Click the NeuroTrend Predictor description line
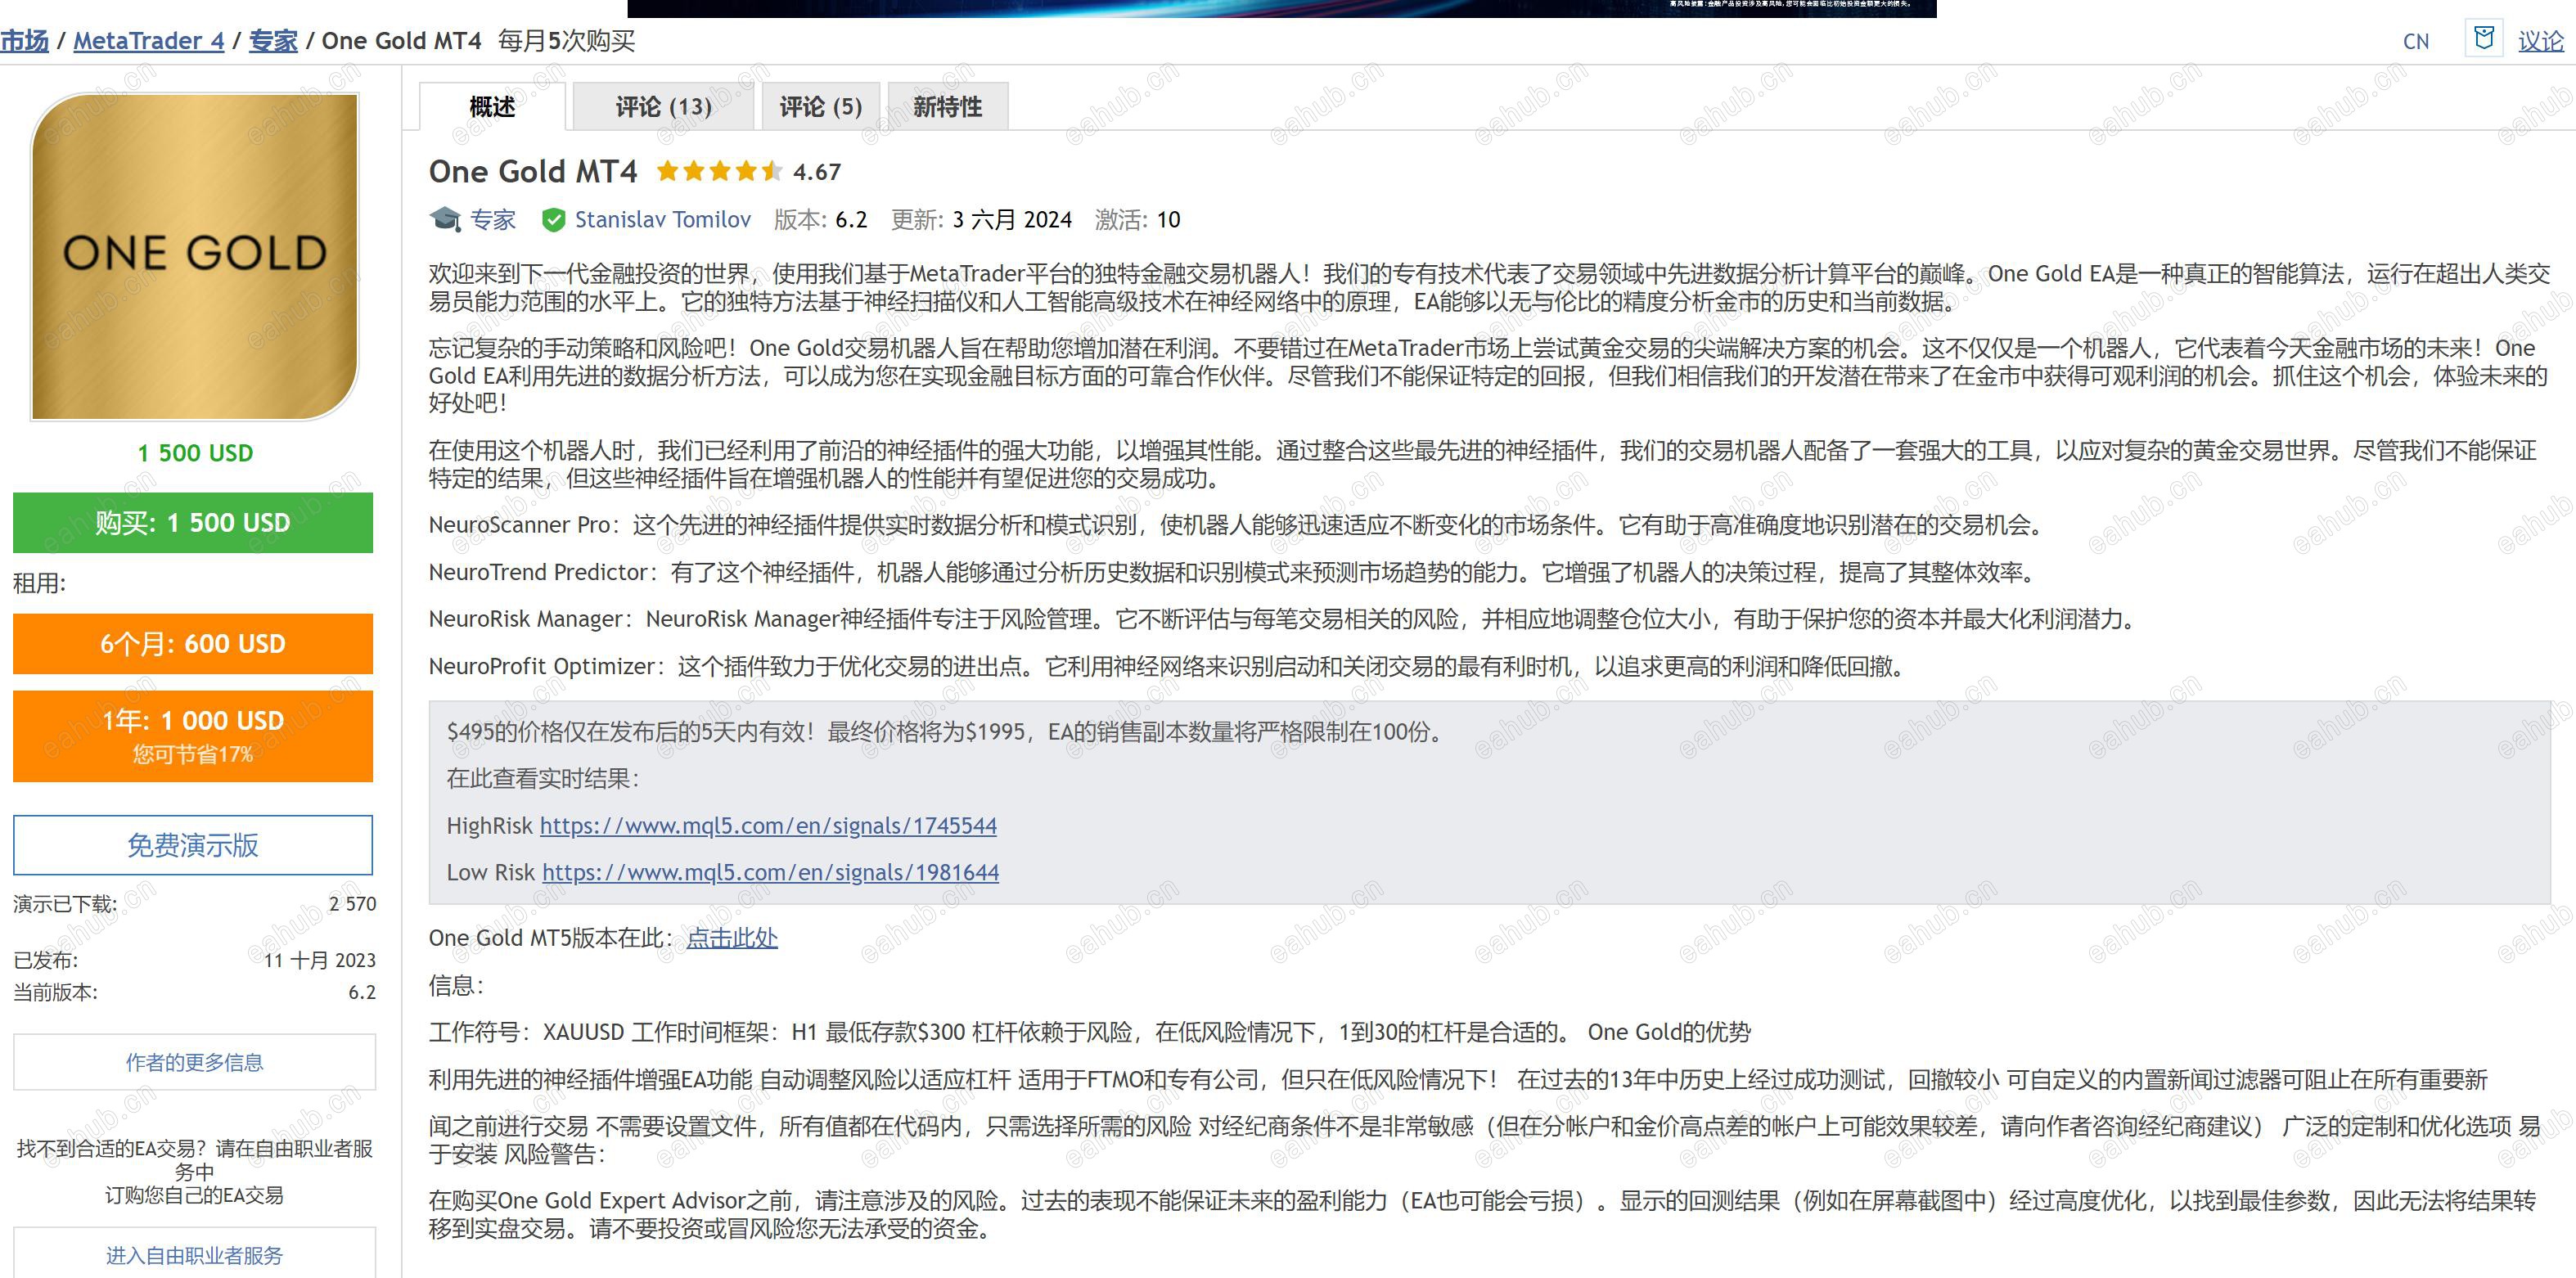The image size is (2576, 1278). coord(1233,572)
